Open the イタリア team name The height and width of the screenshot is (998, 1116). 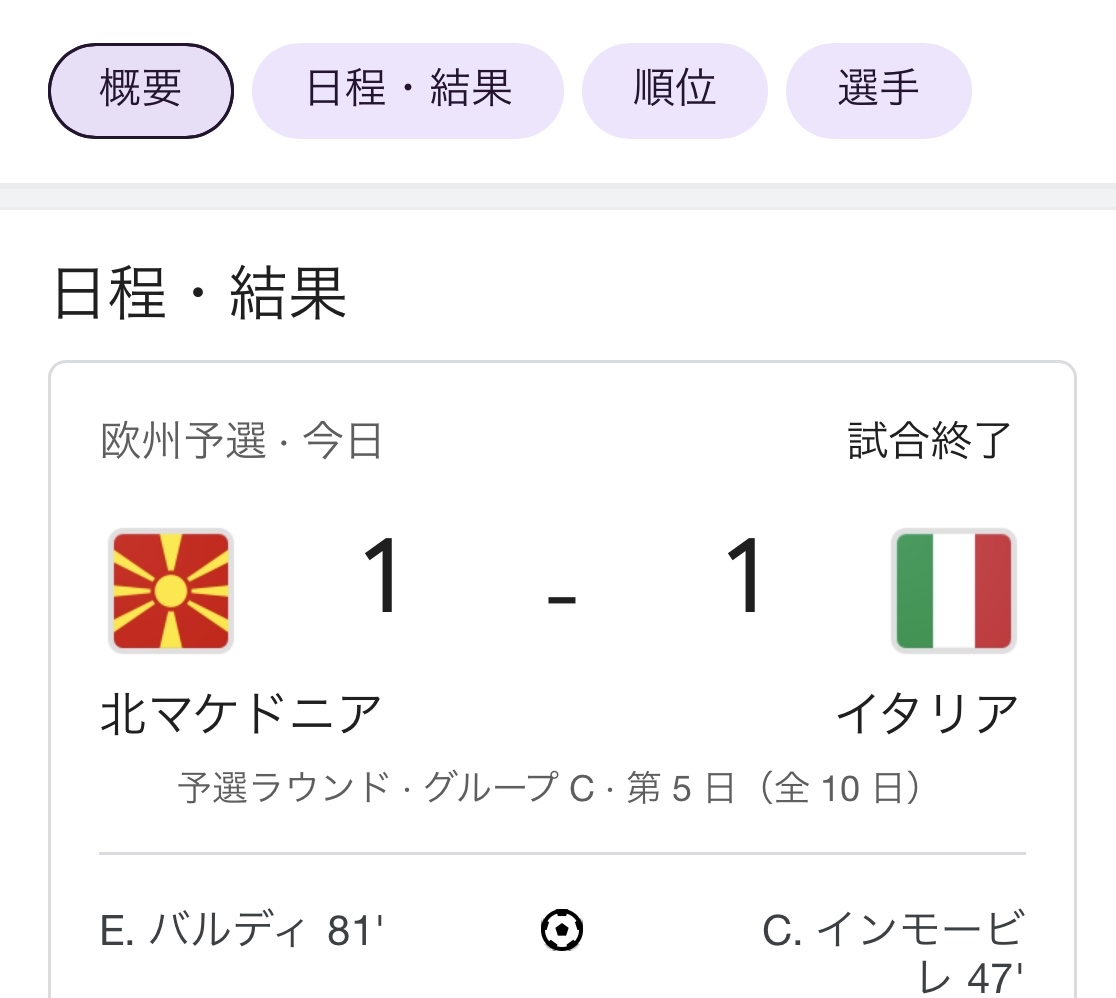point(927,714)
